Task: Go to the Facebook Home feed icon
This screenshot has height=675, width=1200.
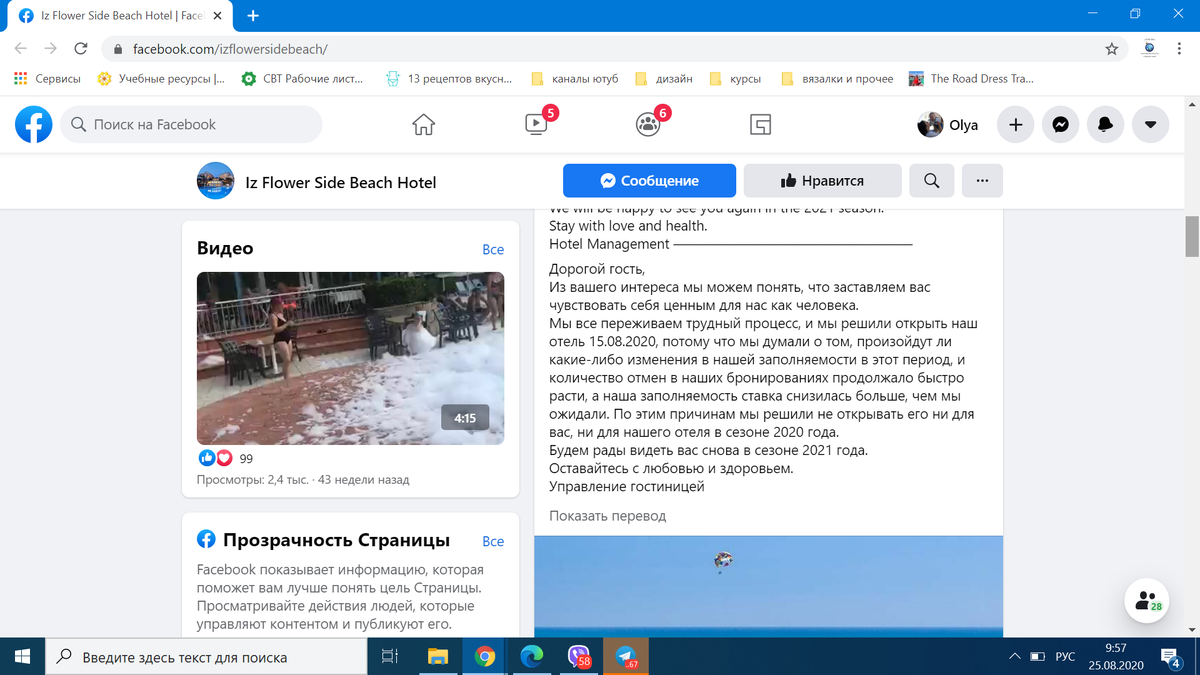Action: [424, 125]
